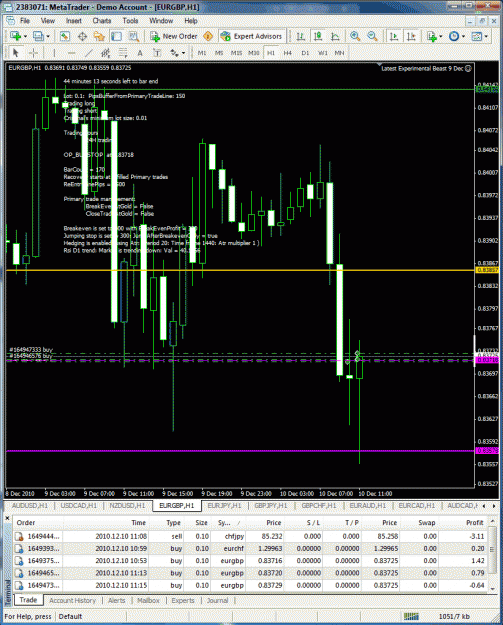Click the magenta 0.83578 price label
The height and width of the screenshot is (625, 503).
(x=487, y=451)
